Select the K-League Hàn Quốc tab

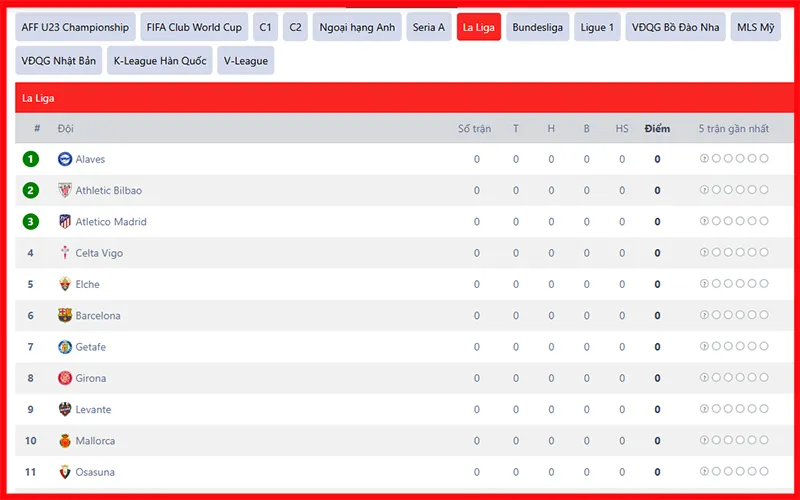coord(160,61)
